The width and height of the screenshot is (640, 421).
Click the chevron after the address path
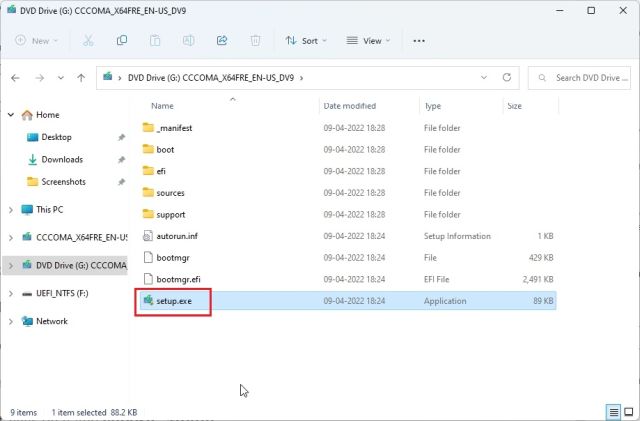(x=302, y=78)
